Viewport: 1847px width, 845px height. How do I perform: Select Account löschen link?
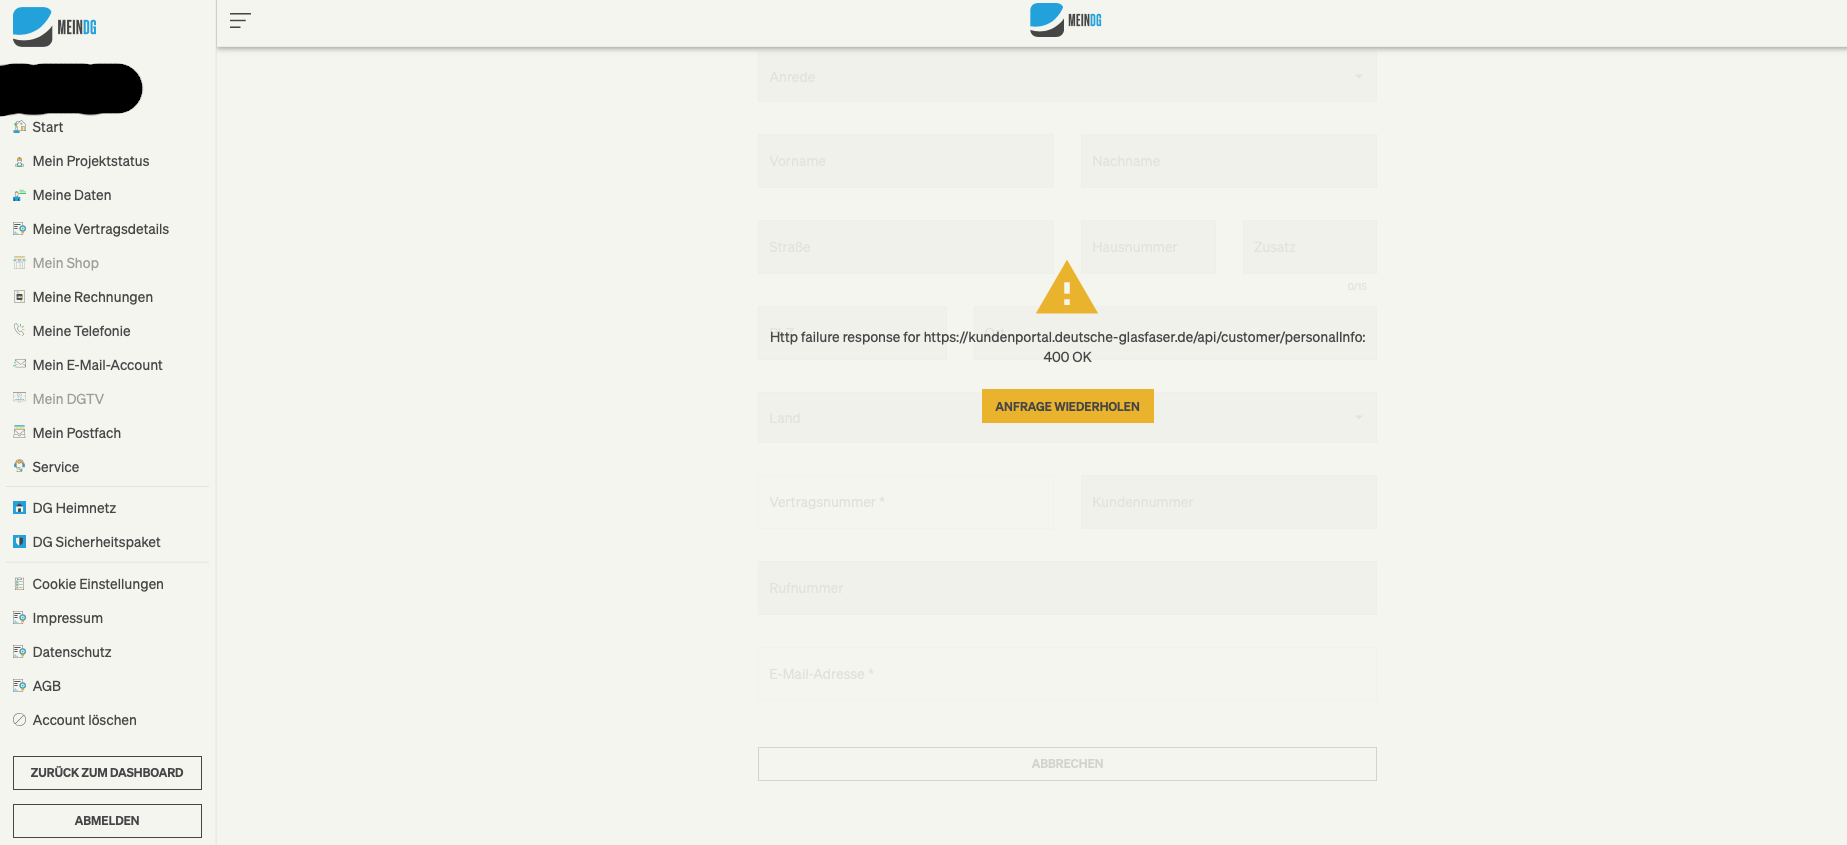click(85, 720)
